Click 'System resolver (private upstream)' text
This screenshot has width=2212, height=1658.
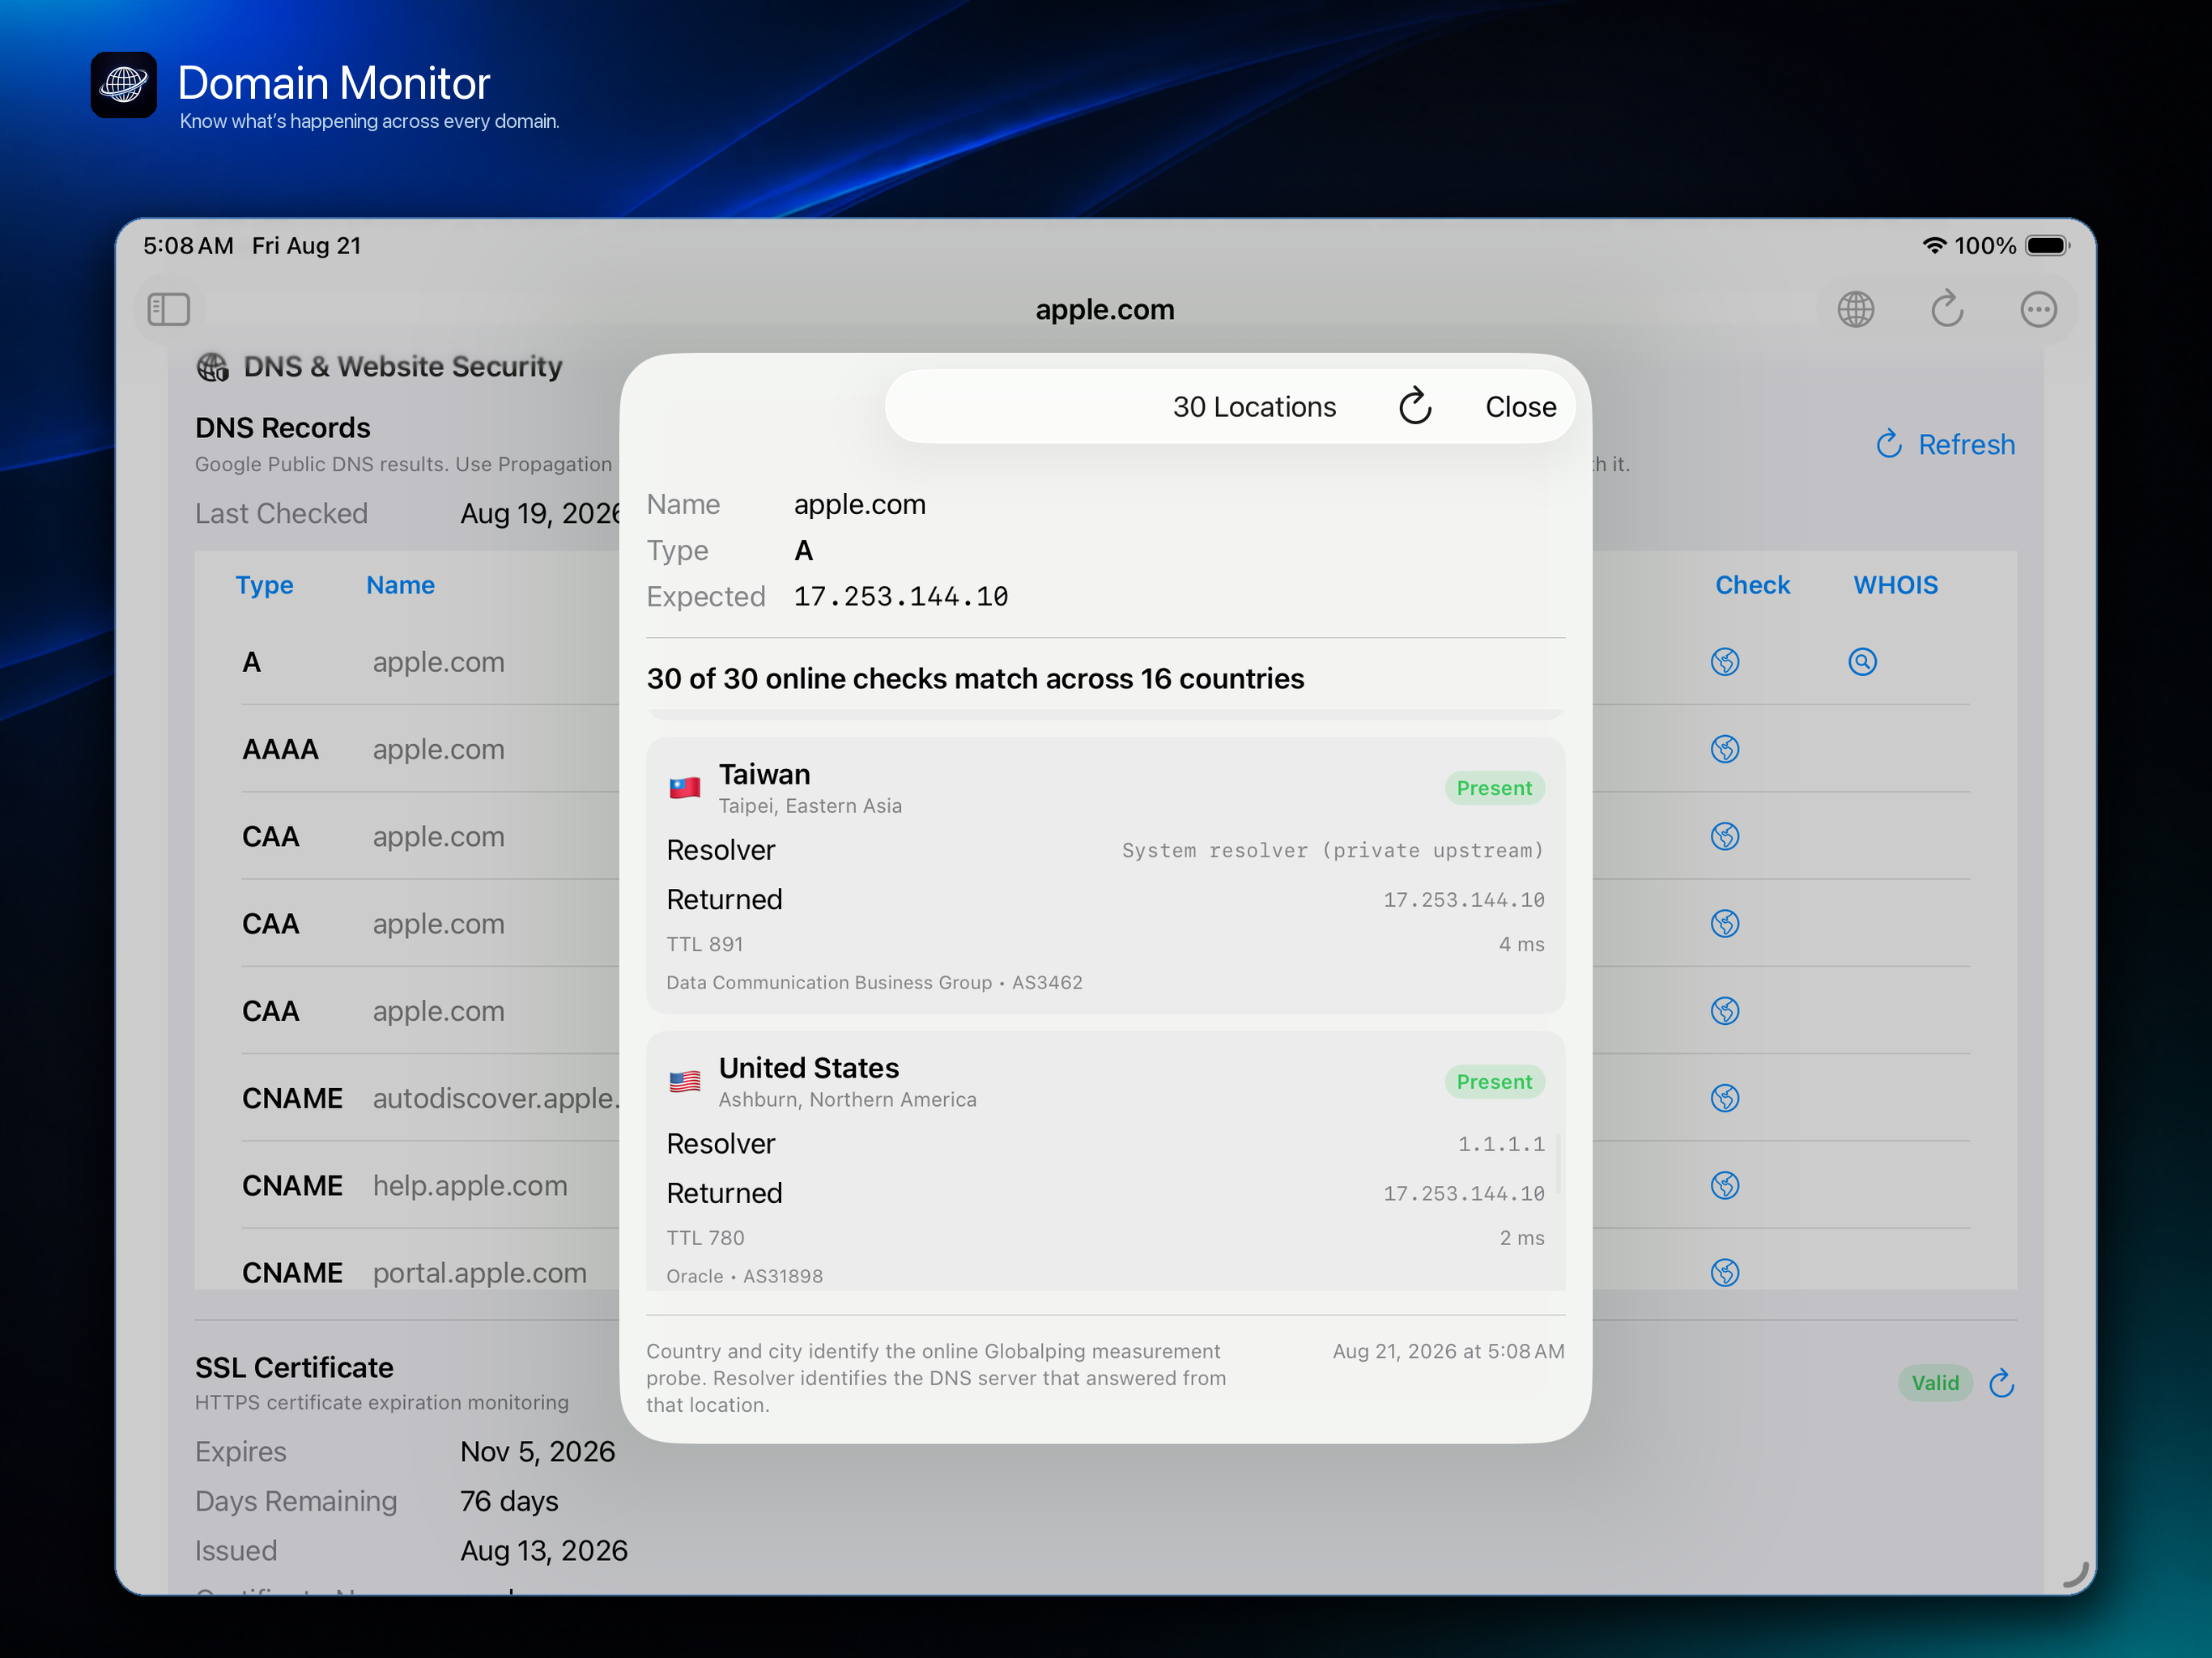tap(1333, 851)
